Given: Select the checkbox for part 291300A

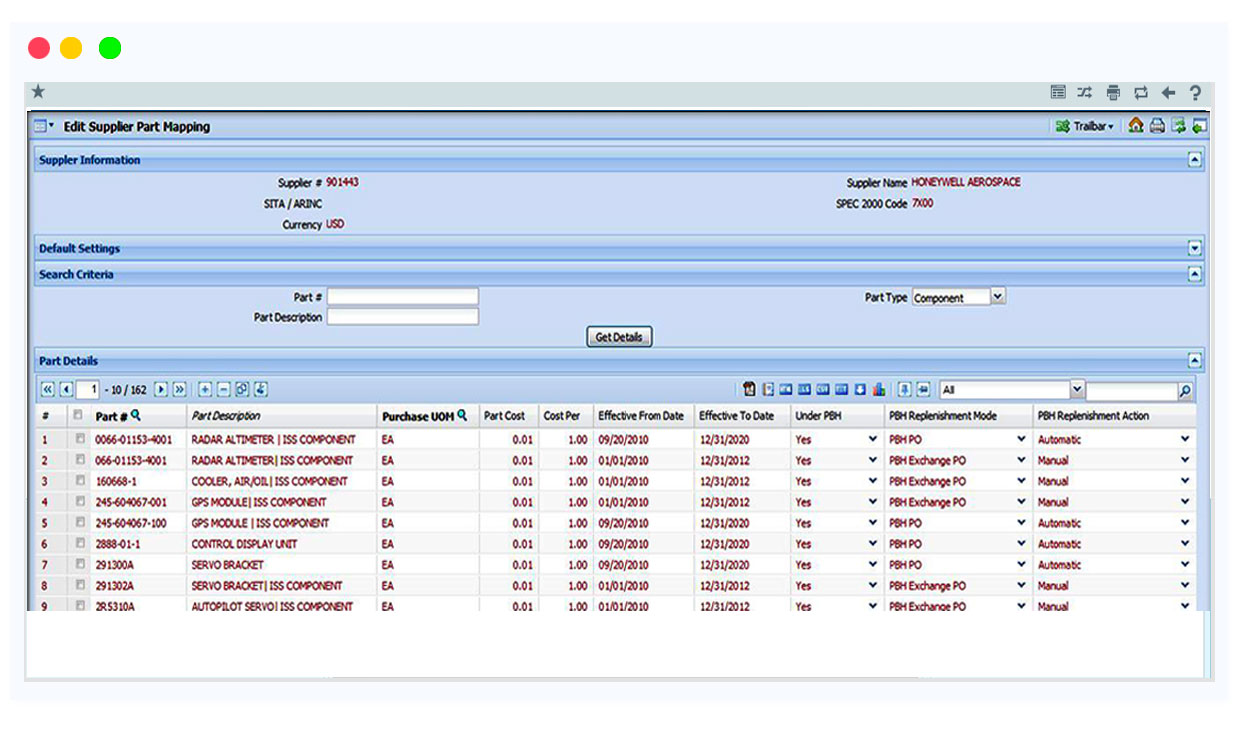Looking at the screenshot, I should [x=80, y=565].
